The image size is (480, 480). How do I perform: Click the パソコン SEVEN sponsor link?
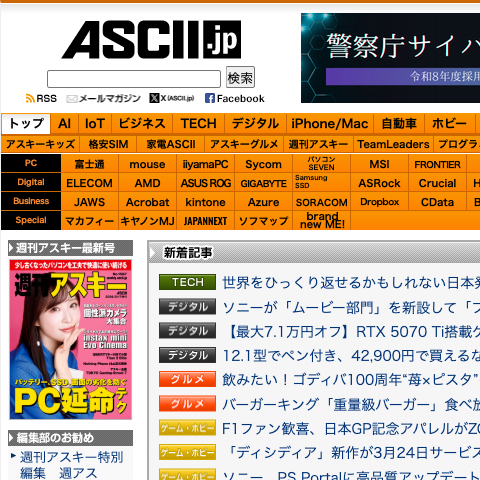(x=321, y=163)
